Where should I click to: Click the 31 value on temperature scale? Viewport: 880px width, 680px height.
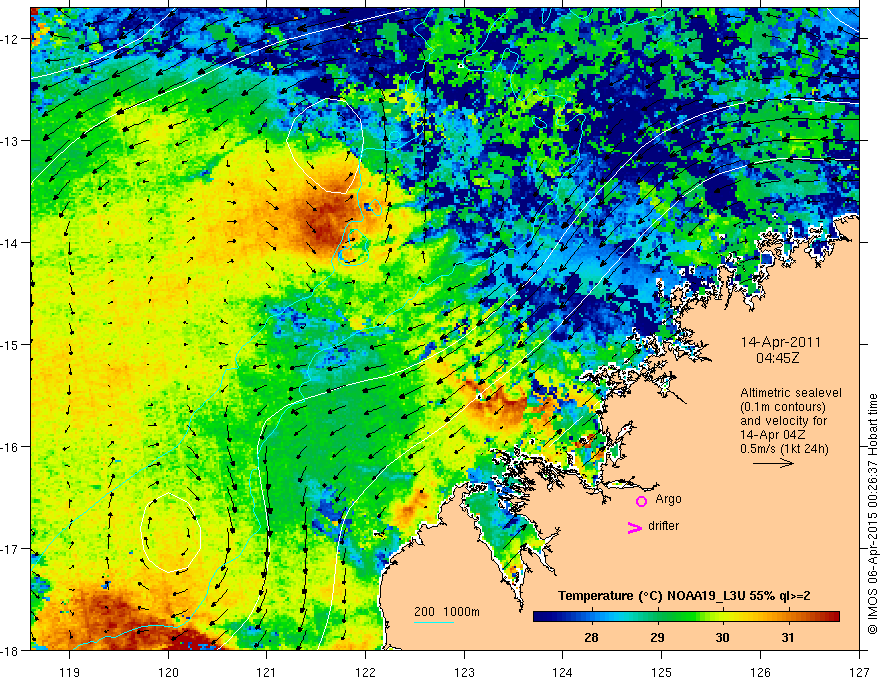pos(787,637)
